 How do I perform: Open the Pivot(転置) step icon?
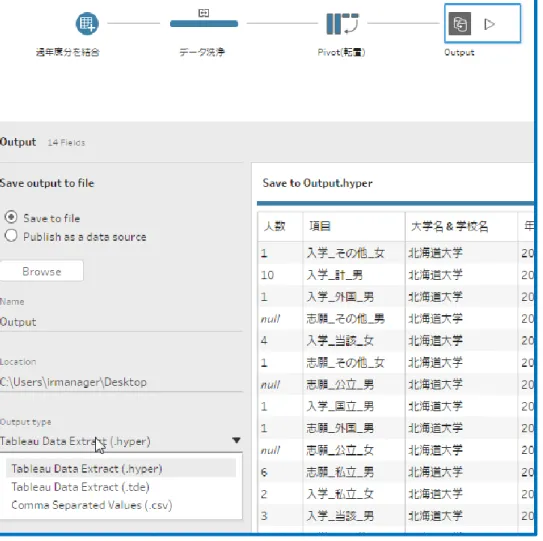342,24
